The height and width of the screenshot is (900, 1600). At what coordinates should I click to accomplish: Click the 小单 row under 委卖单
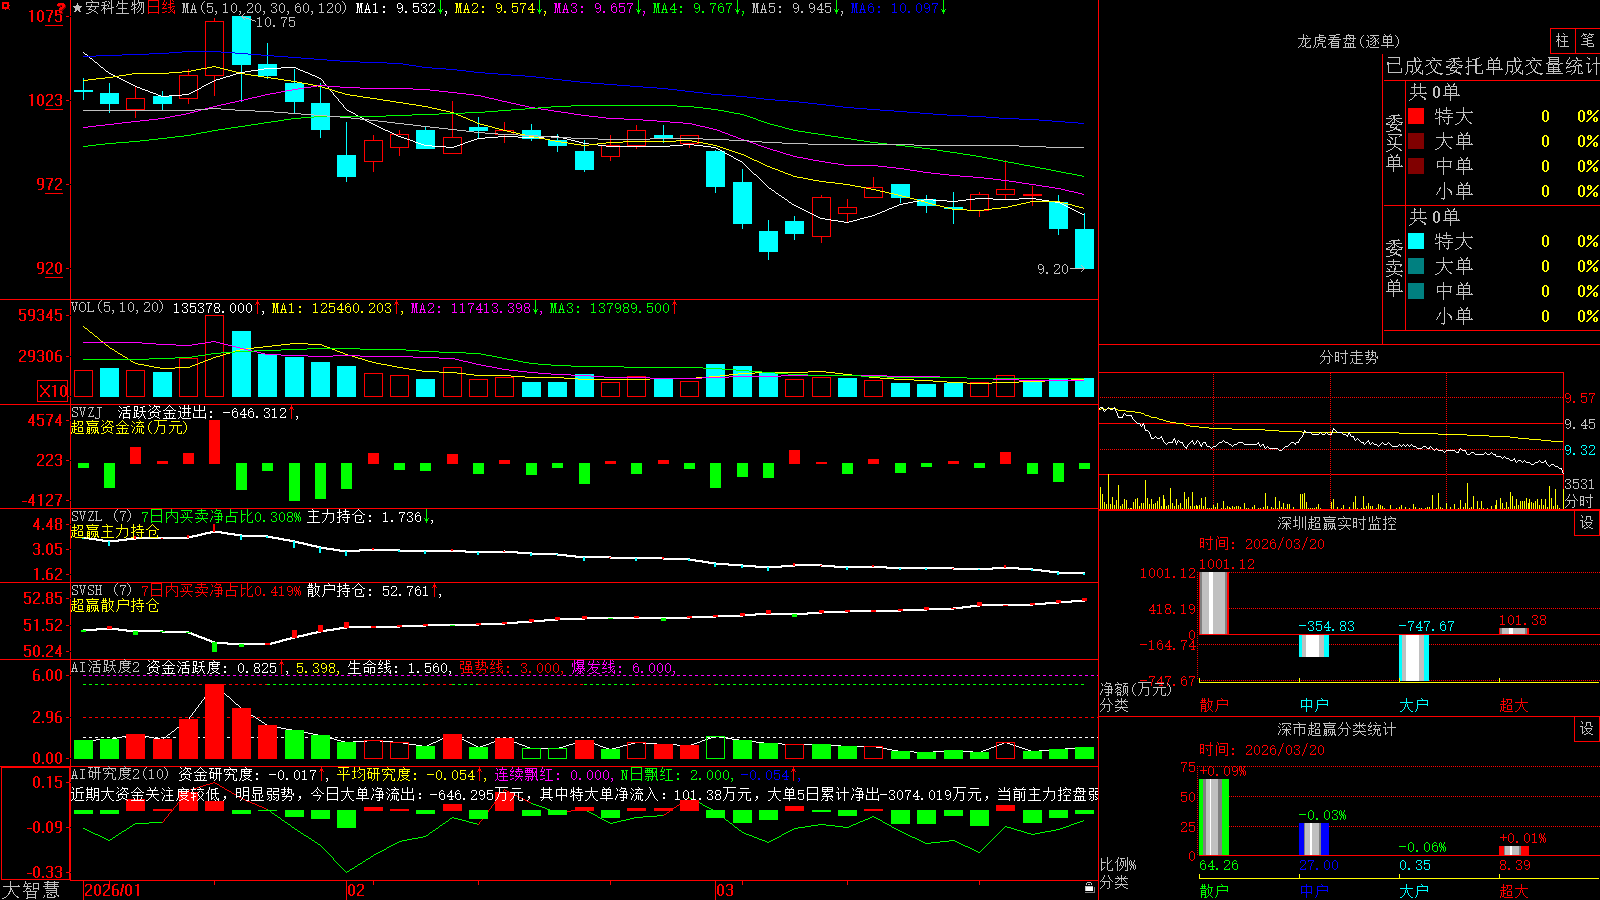(1503, 316)
